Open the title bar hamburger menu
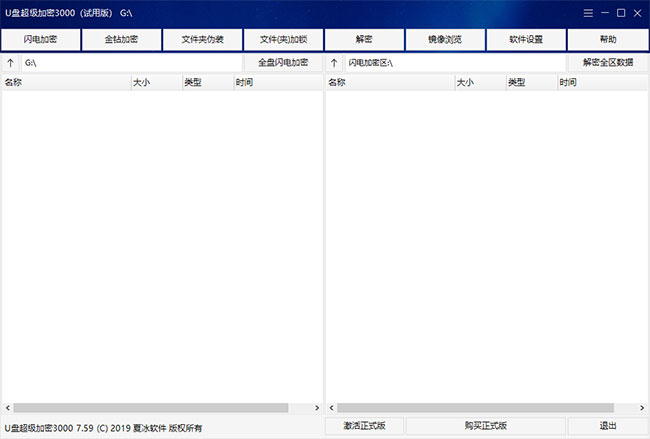Viewport: 650px width, 439px height. coord(588,13)
